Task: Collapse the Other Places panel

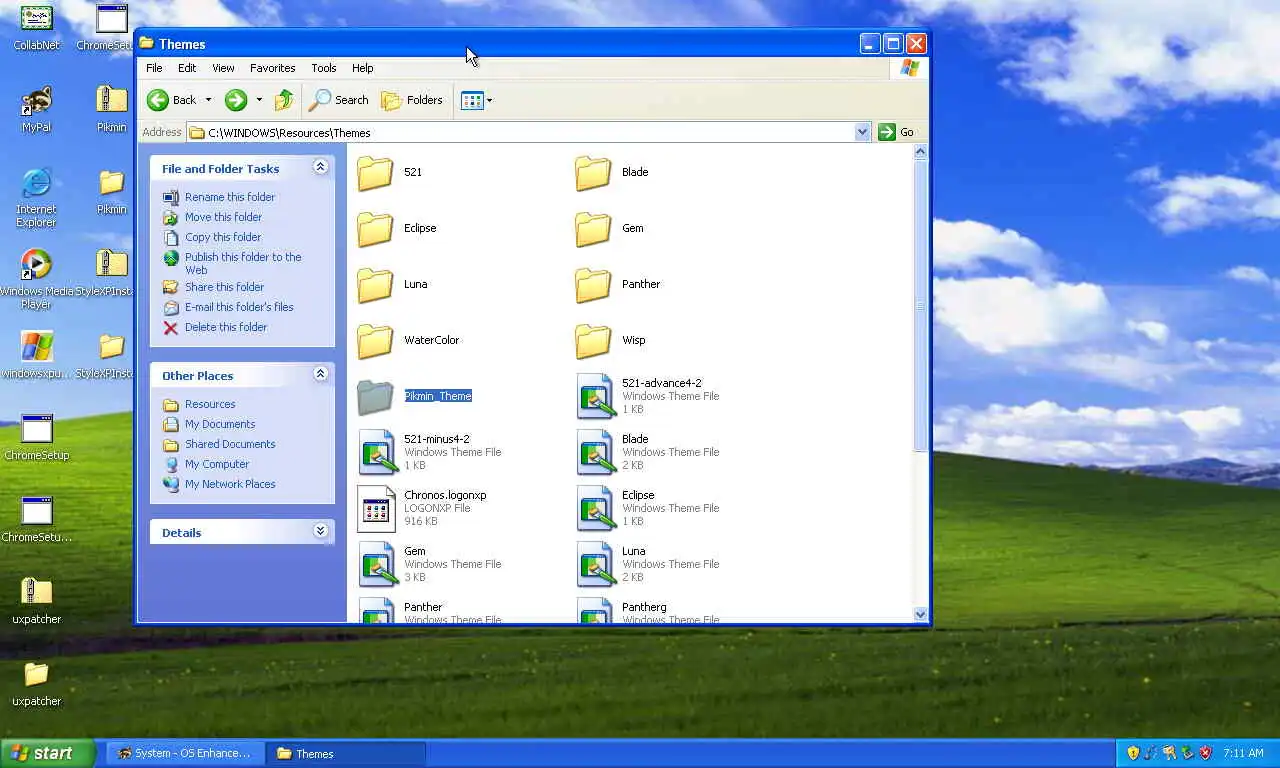Action: [x=320, y=374]
